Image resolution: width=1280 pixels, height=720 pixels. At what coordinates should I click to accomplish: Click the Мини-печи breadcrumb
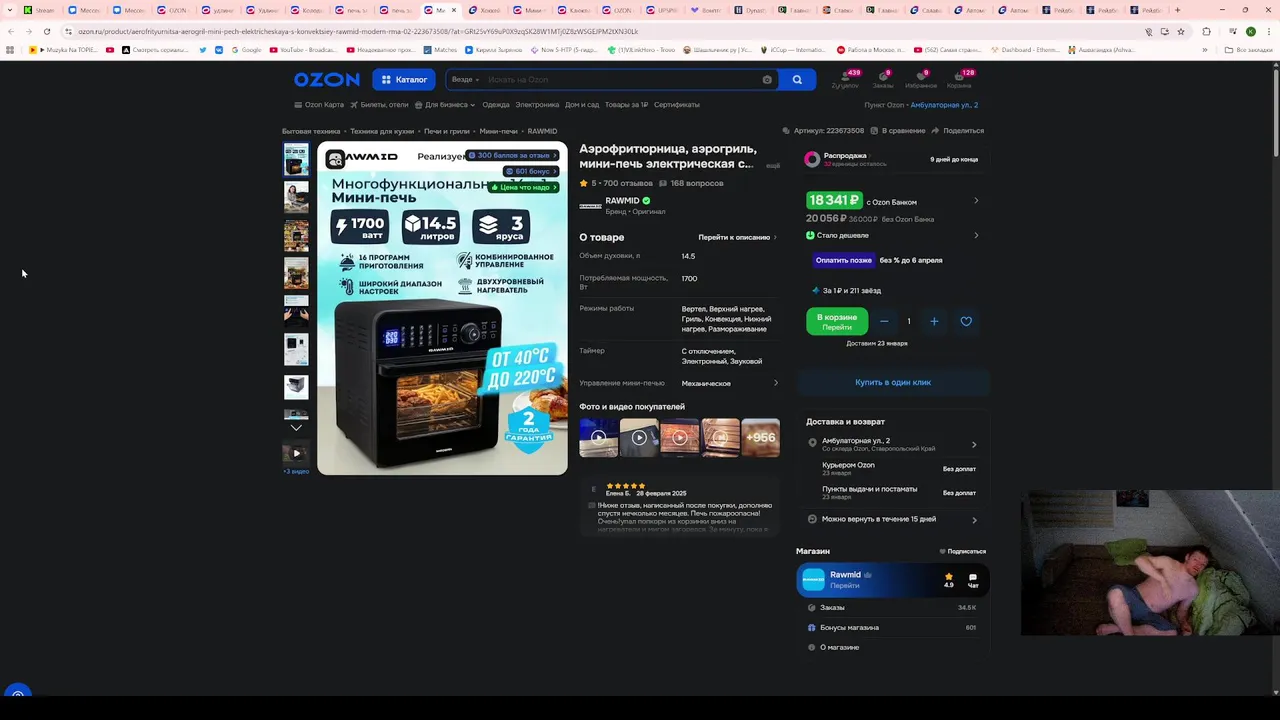coord(498,131)
